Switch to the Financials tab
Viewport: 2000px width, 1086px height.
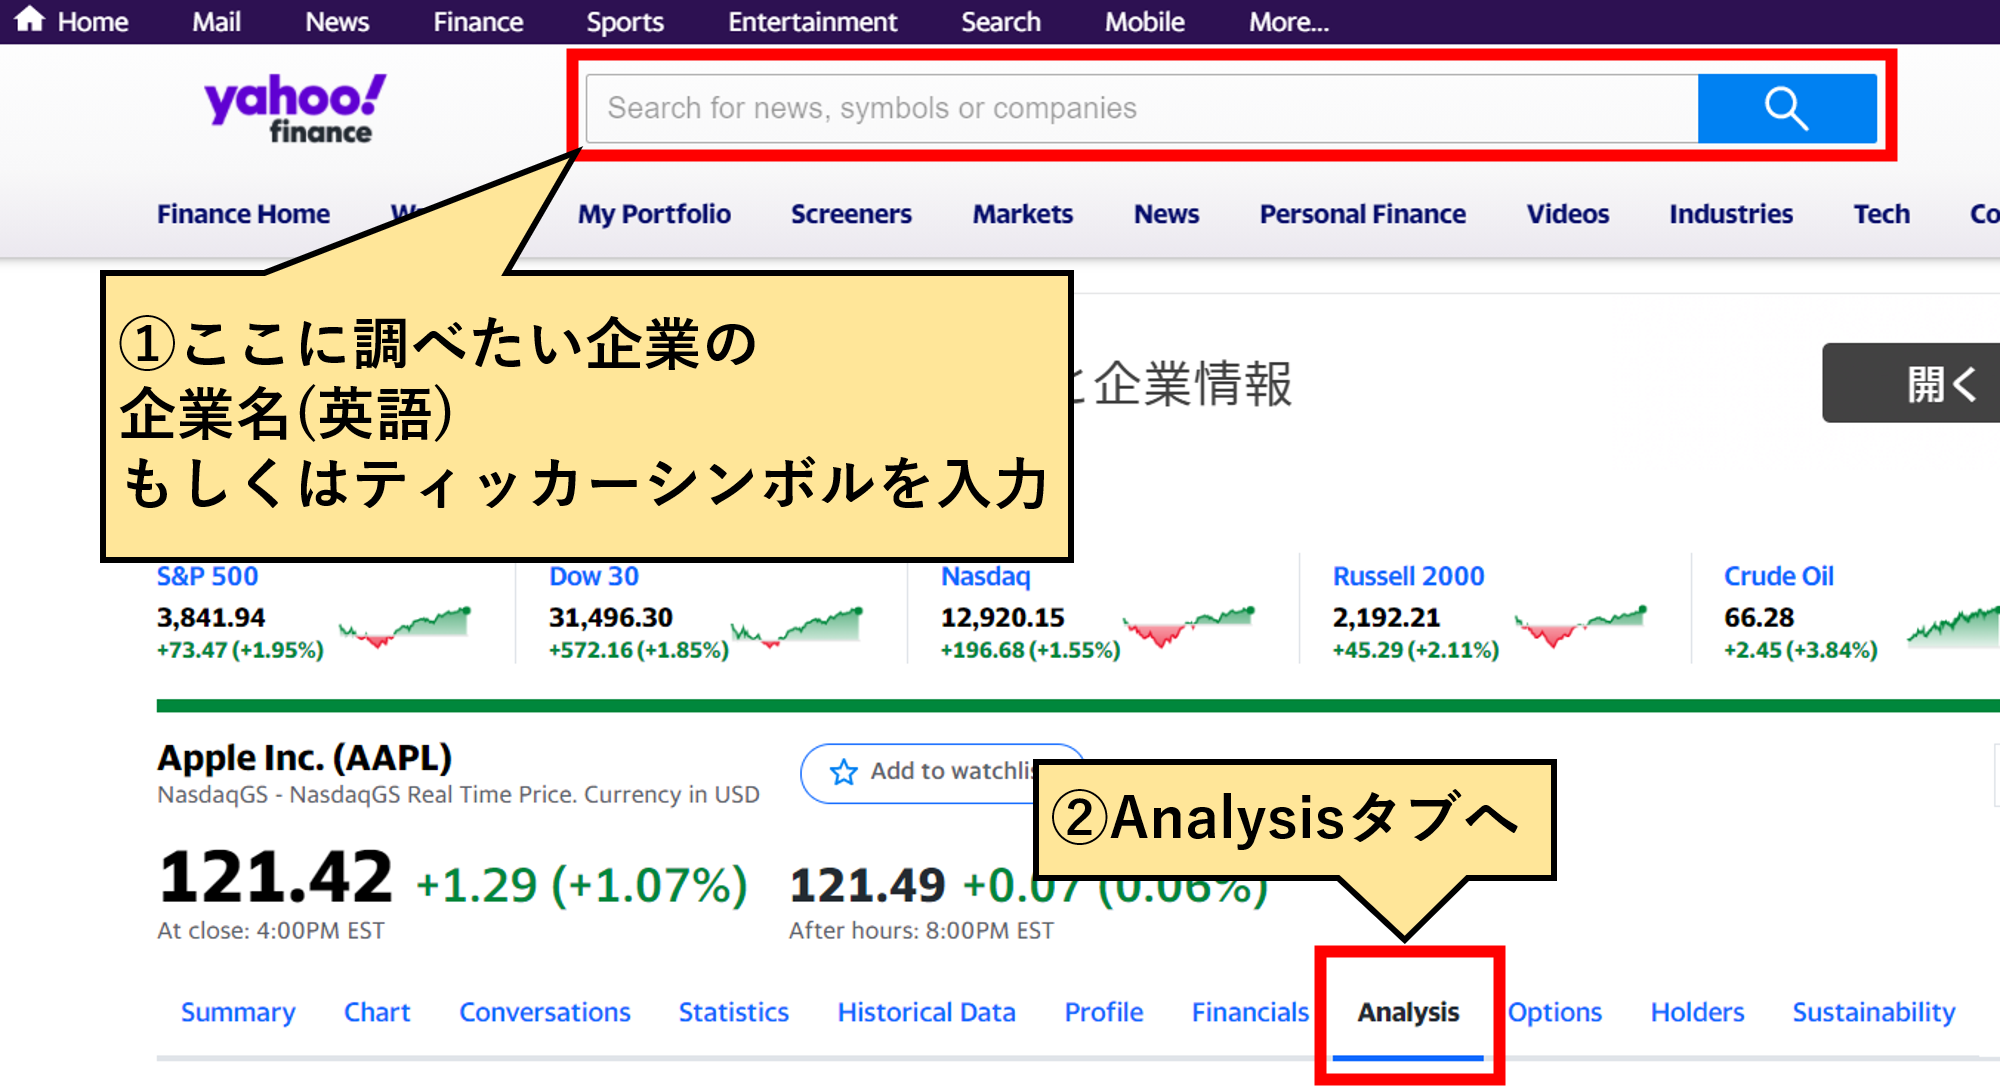point(1250,1012)
